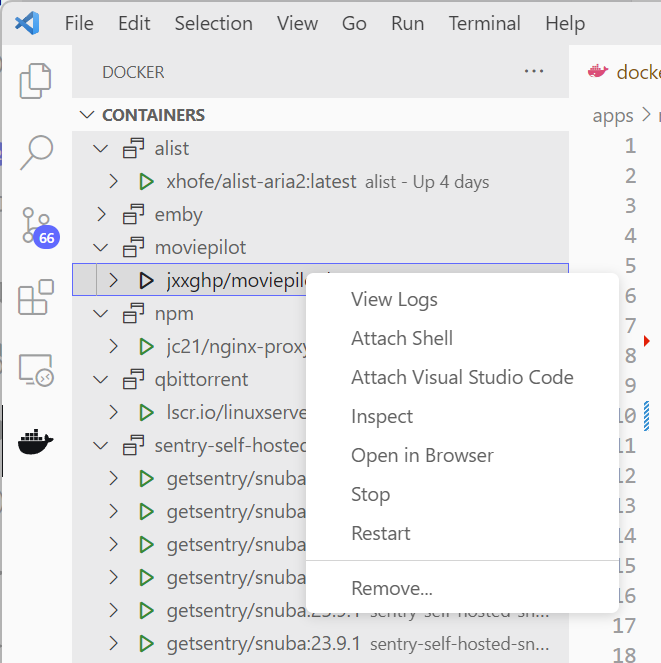This screenshot has height=663, width=661.
Task: Open the Search view icon
Action: [x=36, y=152]
